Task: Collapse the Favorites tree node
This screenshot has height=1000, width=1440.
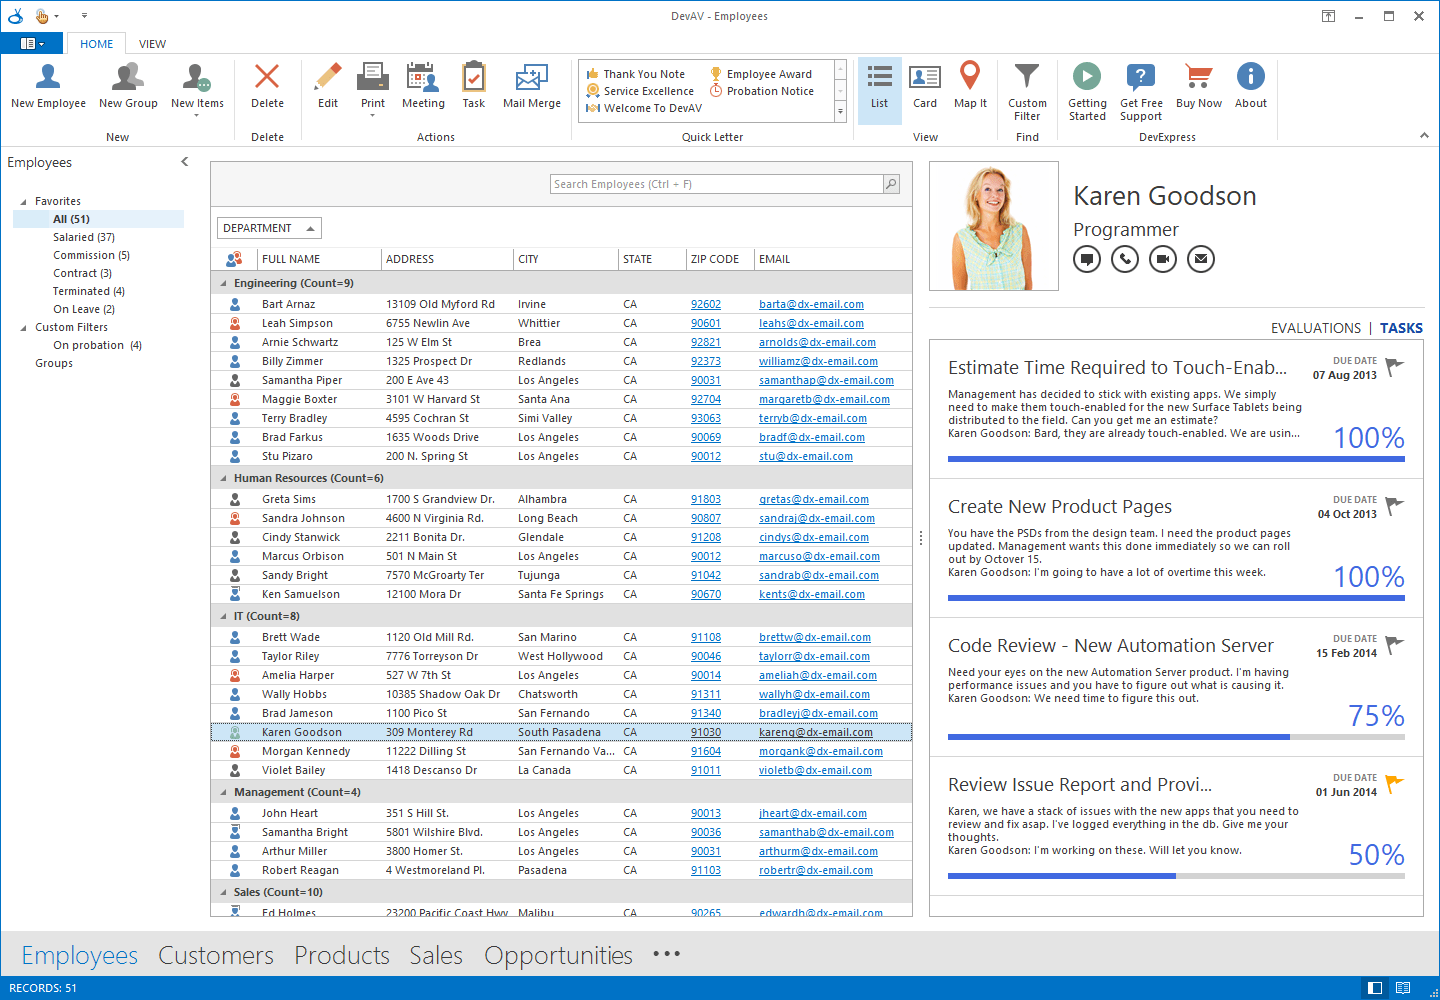Action: tap(22, 200)
